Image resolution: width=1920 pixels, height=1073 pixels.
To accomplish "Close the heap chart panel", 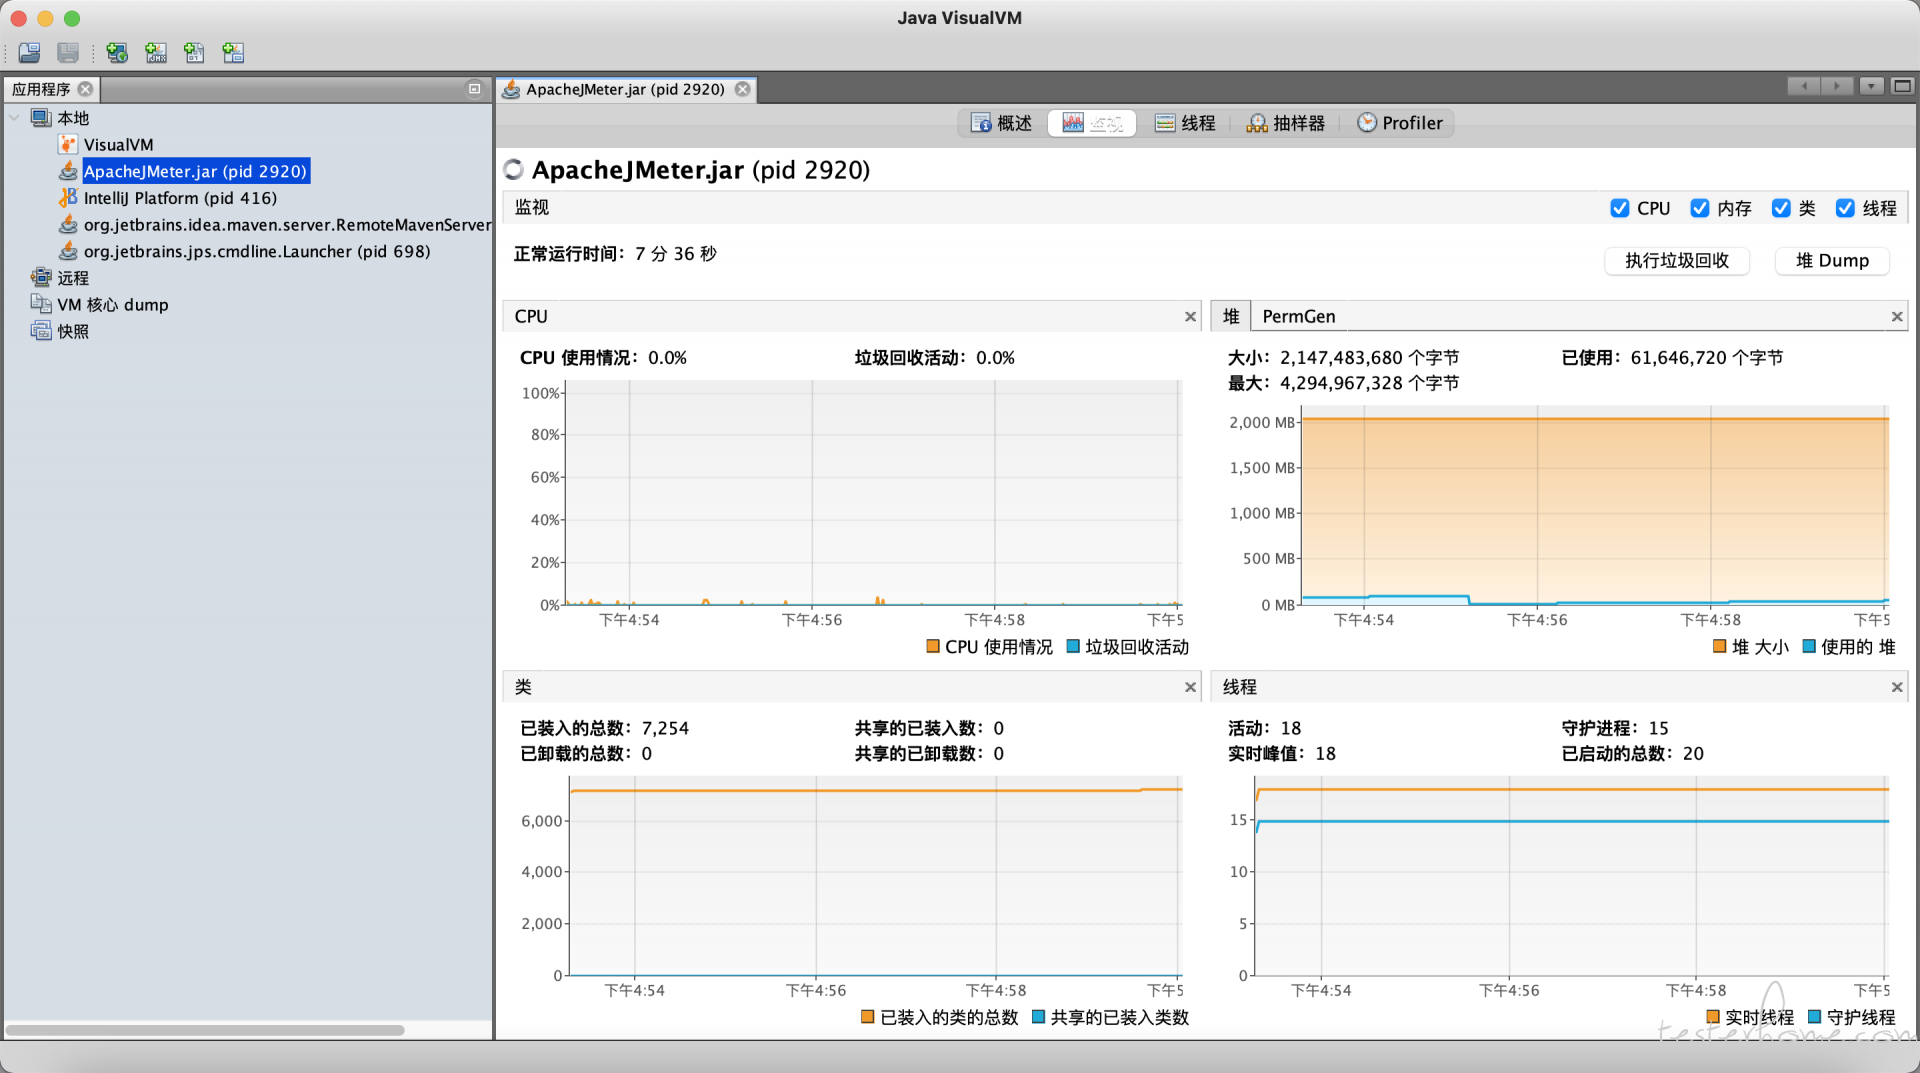I will [1897, 317].
